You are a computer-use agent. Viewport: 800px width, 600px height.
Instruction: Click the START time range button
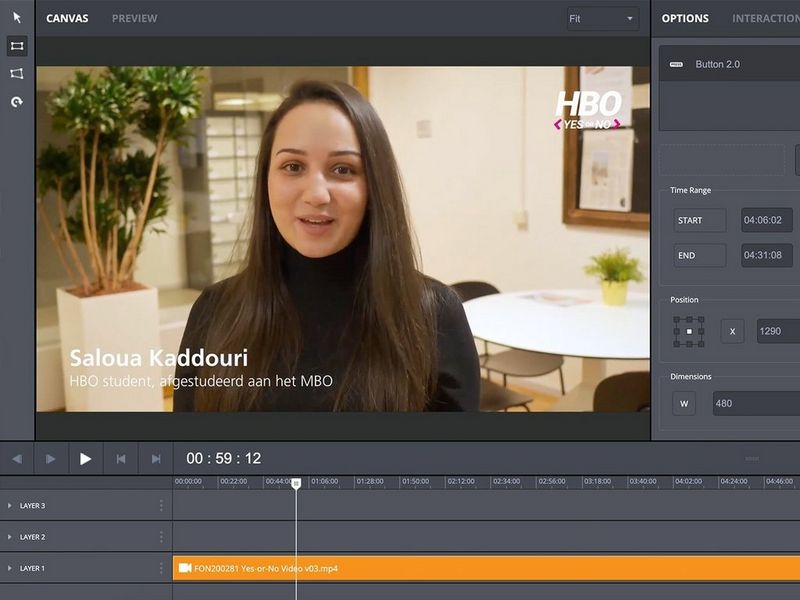click(699, 221)
